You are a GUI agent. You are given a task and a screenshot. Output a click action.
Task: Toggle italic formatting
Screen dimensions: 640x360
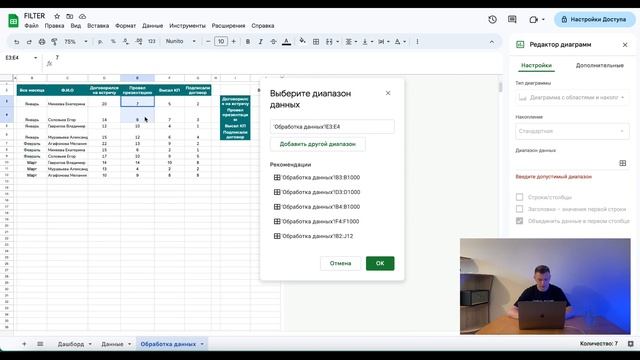click(260, 42)
